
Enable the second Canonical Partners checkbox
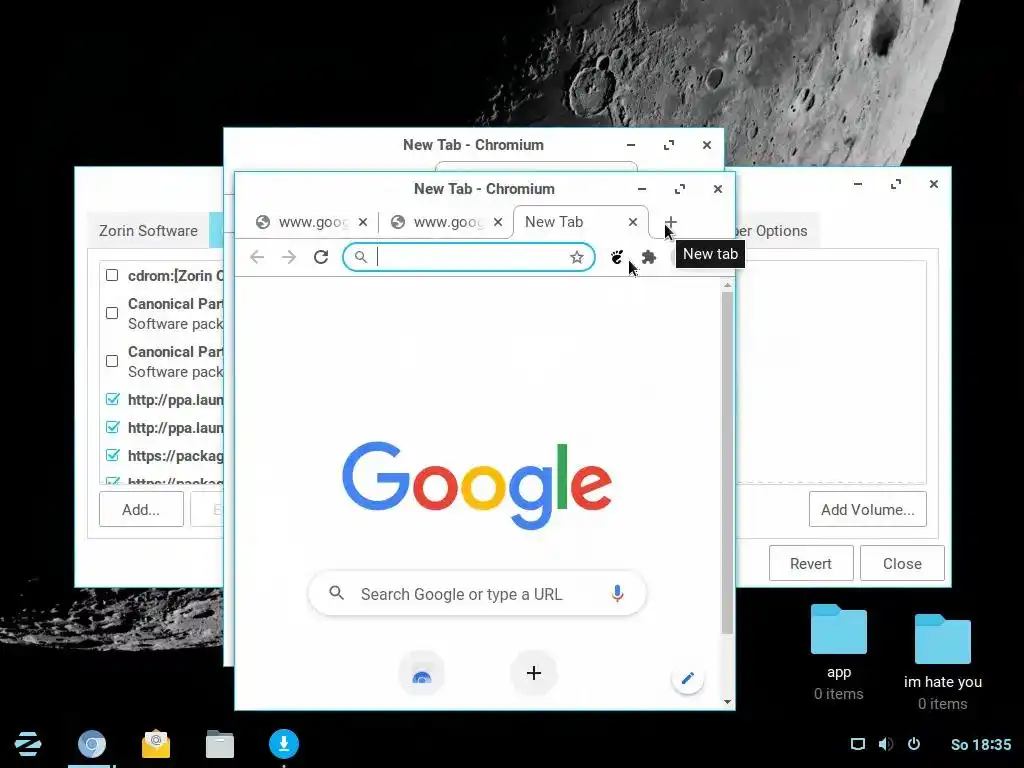click(x=112, y=361)
